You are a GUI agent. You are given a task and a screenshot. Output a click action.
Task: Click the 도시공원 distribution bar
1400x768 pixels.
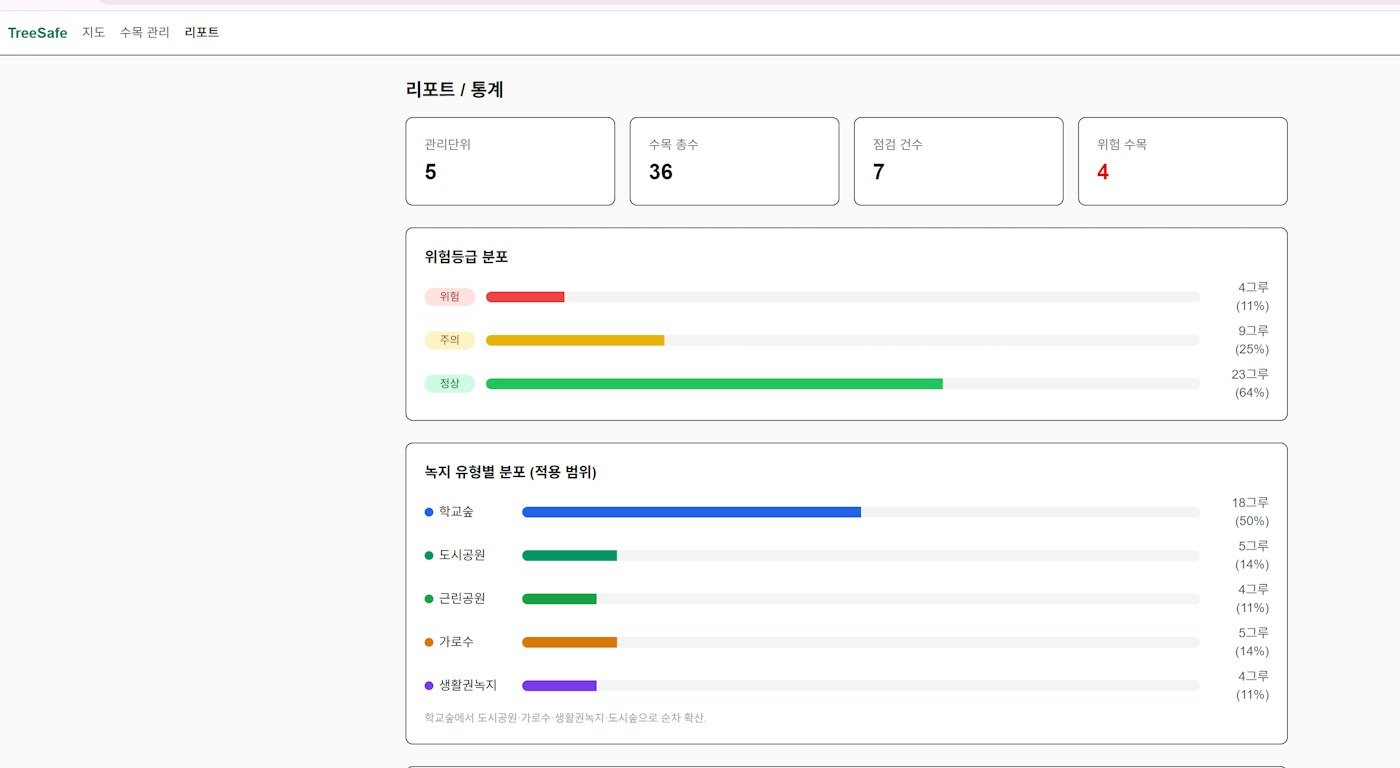pyautogui.click(x=569, y=555)
